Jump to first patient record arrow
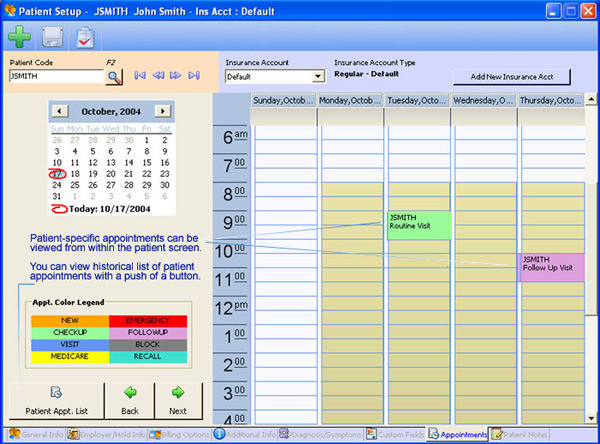The image size is (600, 444). (x=140, y=76)
